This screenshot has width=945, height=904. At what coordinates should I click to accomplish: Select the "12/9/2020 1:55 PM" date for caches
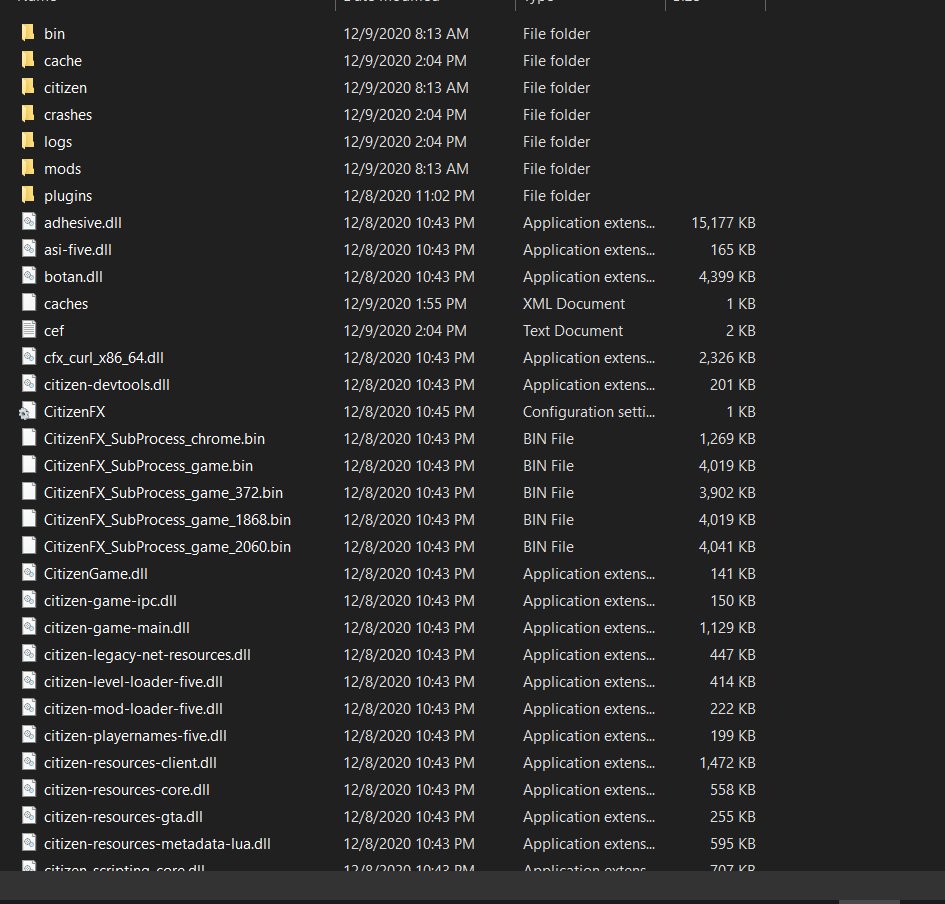(x=405, y=304)
